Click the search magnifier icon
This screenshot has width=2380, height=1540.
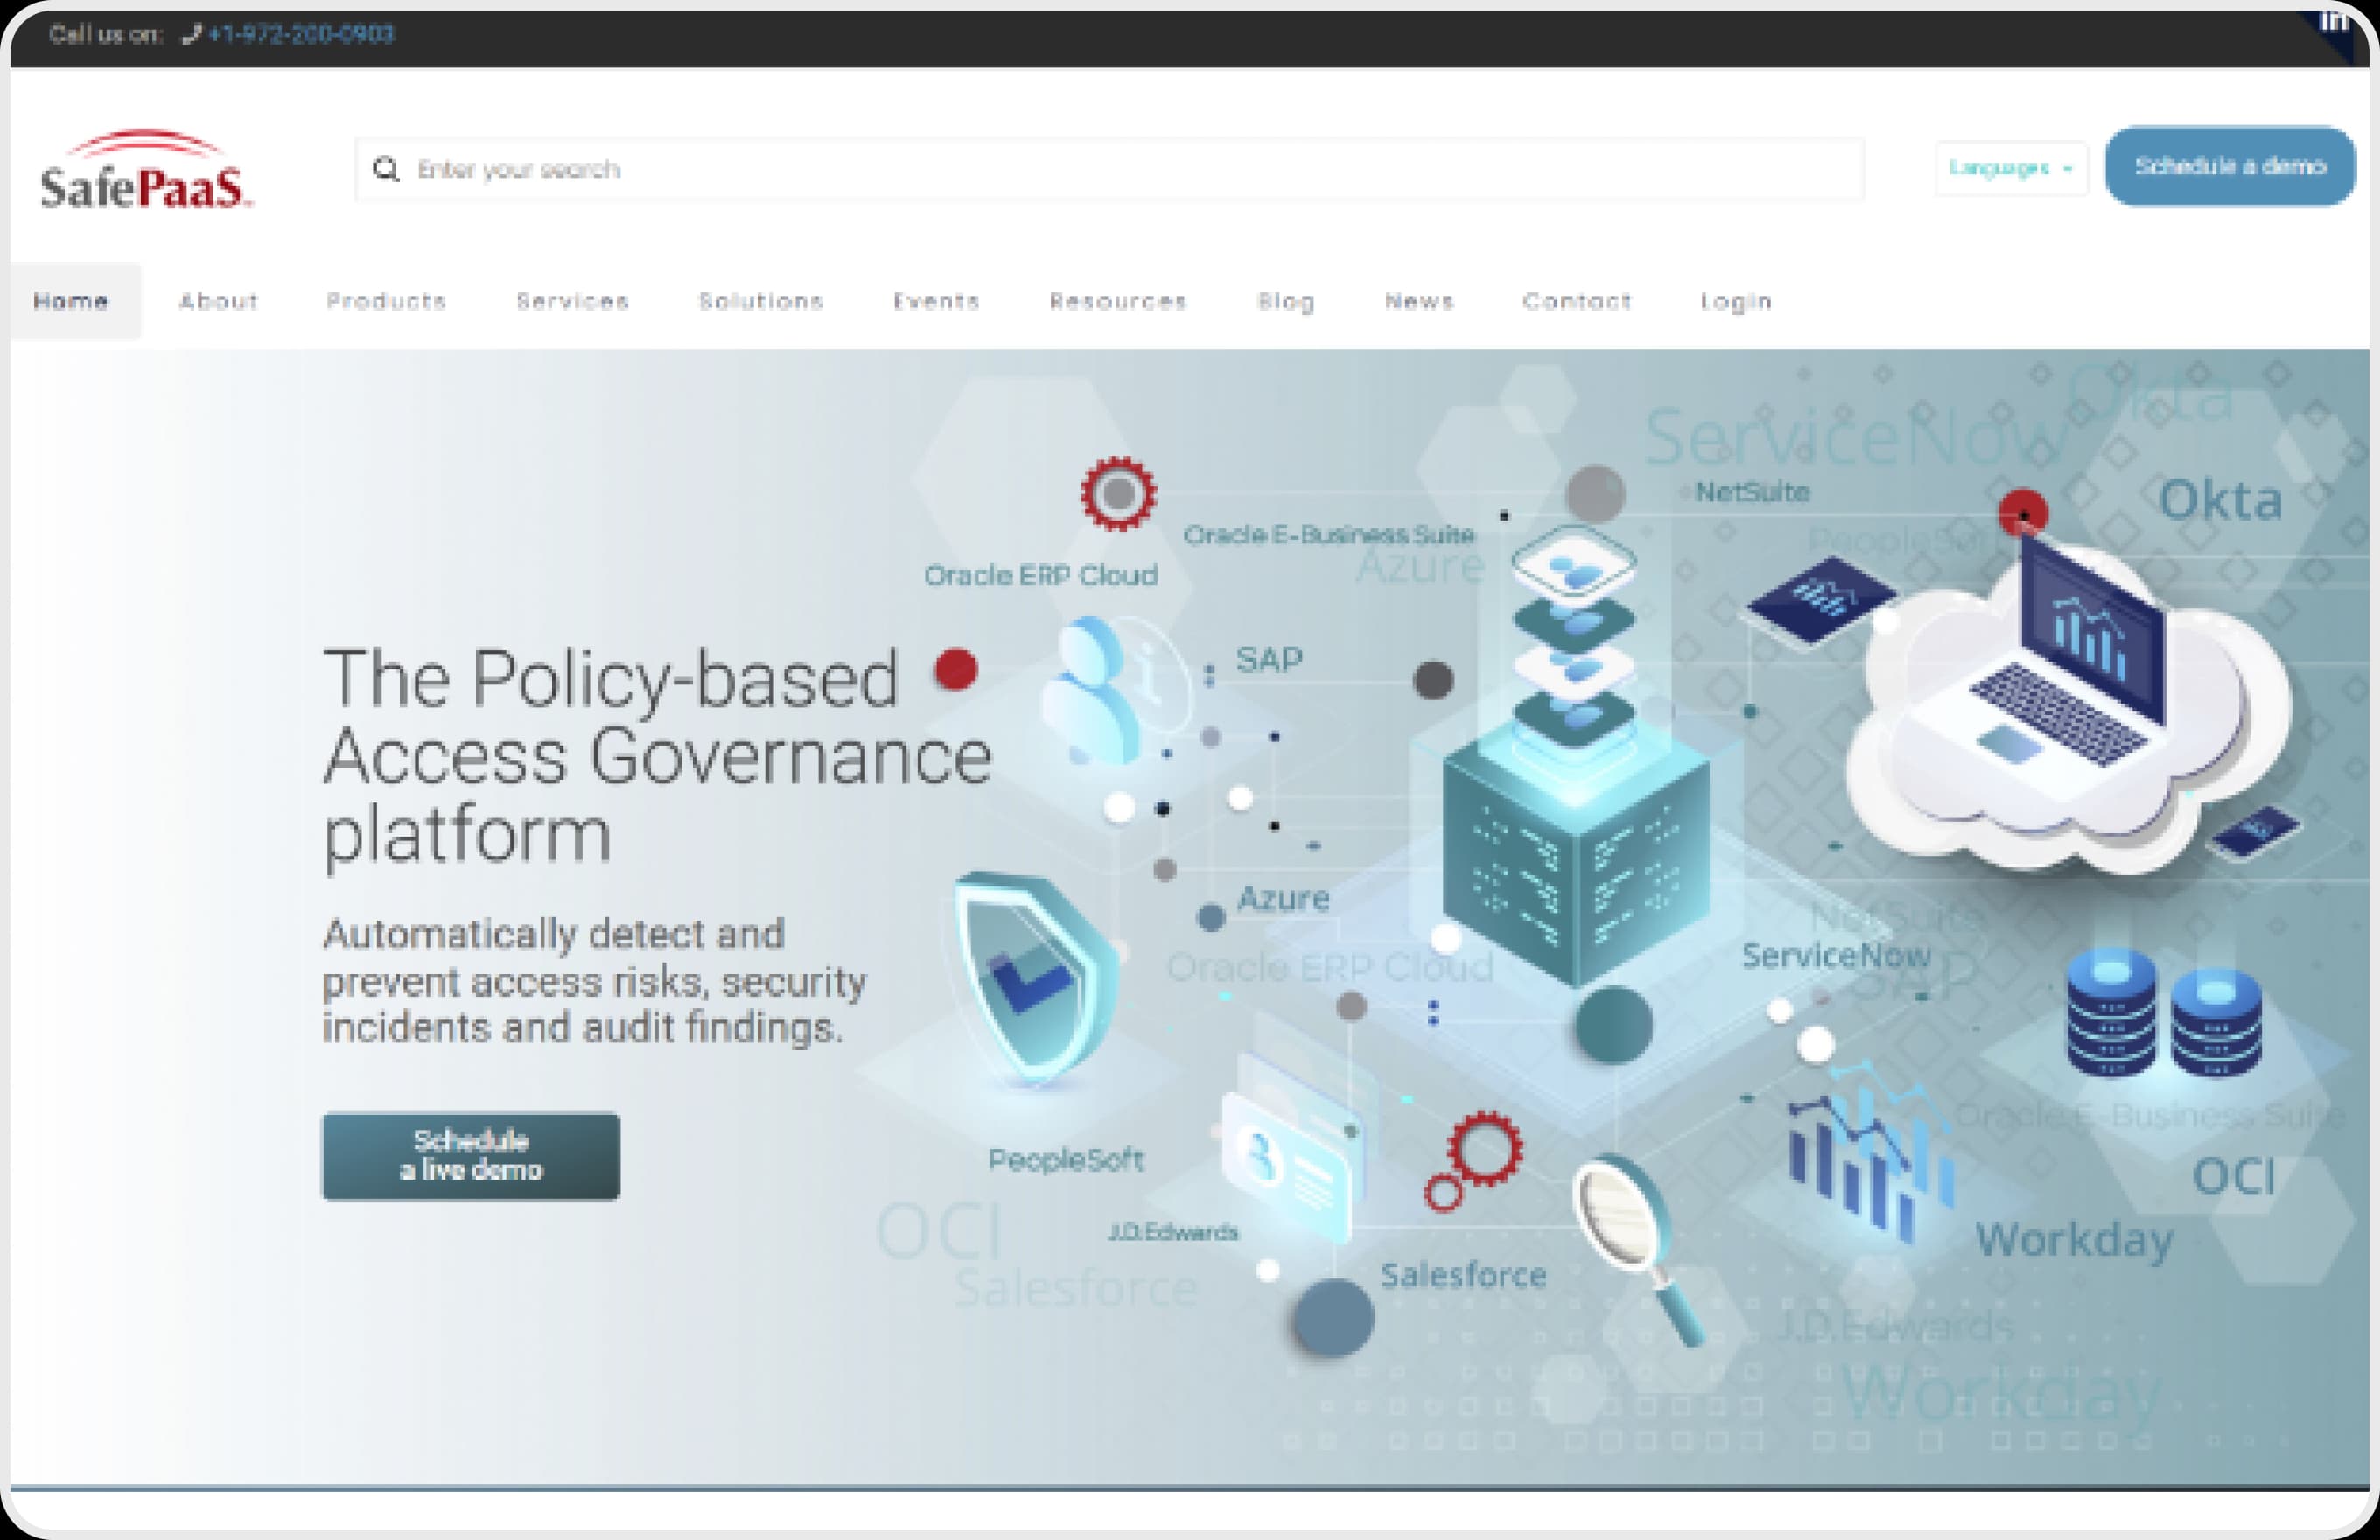(x=386, y=170)
